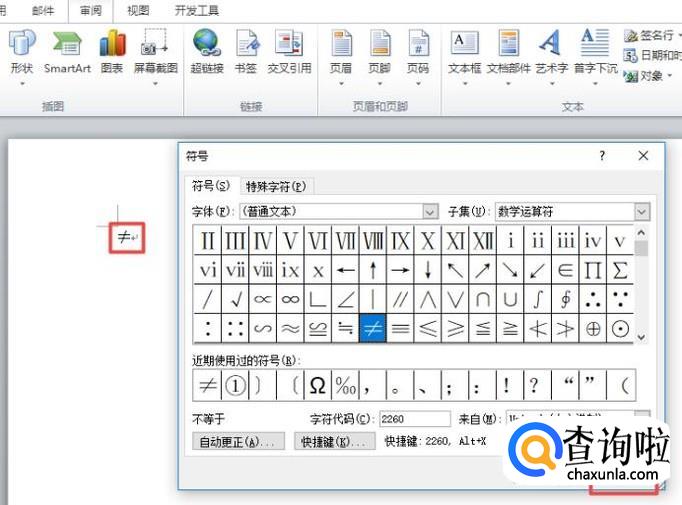Insert a chart using 图表 icon

112,51
